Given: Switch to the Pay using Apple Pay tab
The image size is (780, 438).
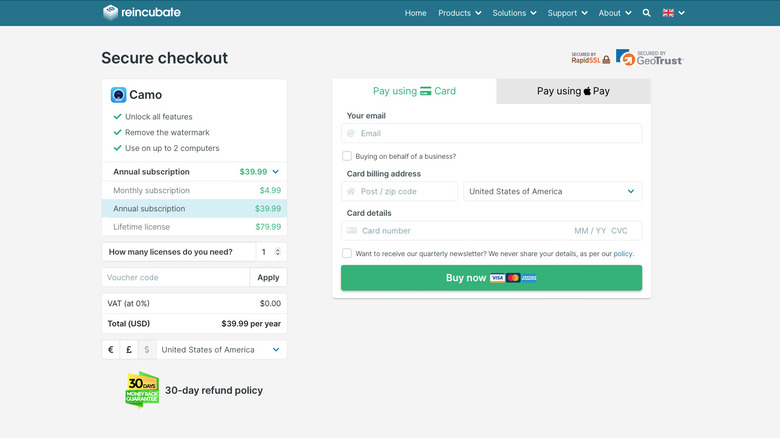Looking at the screenshot, I should pos(573,91).
